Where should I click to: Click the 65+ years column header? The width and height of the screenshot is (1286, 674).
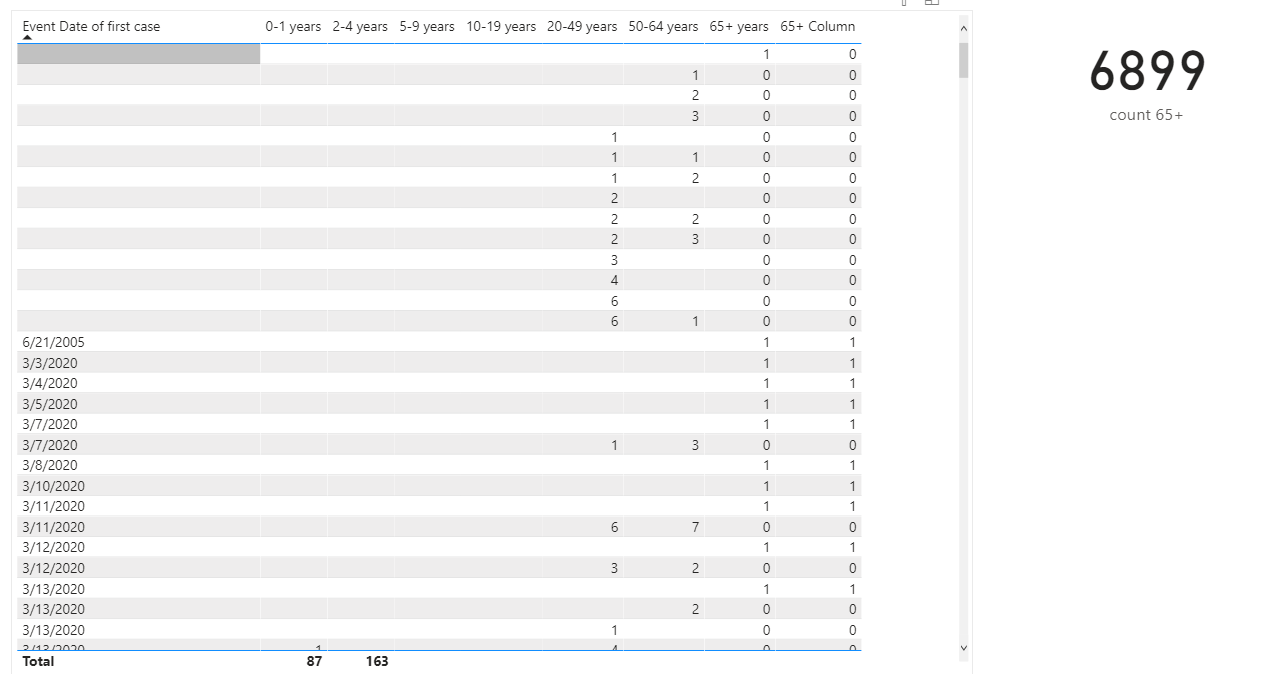coord(739,26)
